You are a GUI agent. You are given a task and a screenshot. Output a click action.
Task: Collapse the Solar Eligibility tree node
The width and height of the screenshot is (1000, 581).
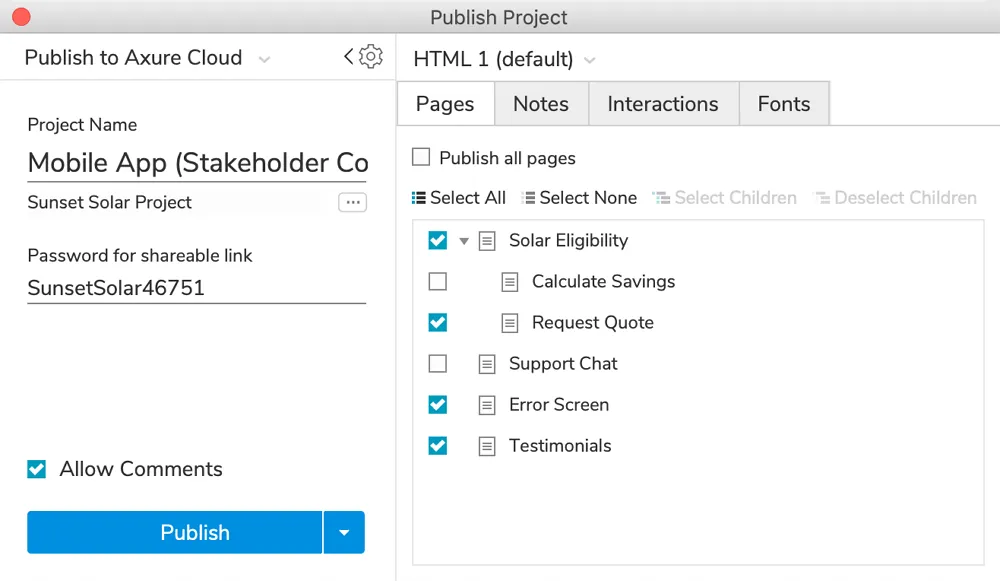tap(464, 241)
